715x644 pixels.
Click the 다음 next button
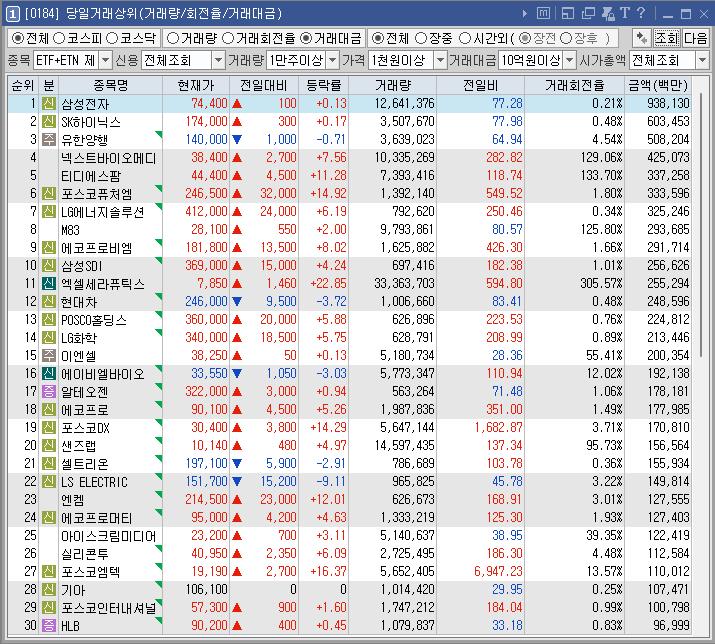[695, 38]
